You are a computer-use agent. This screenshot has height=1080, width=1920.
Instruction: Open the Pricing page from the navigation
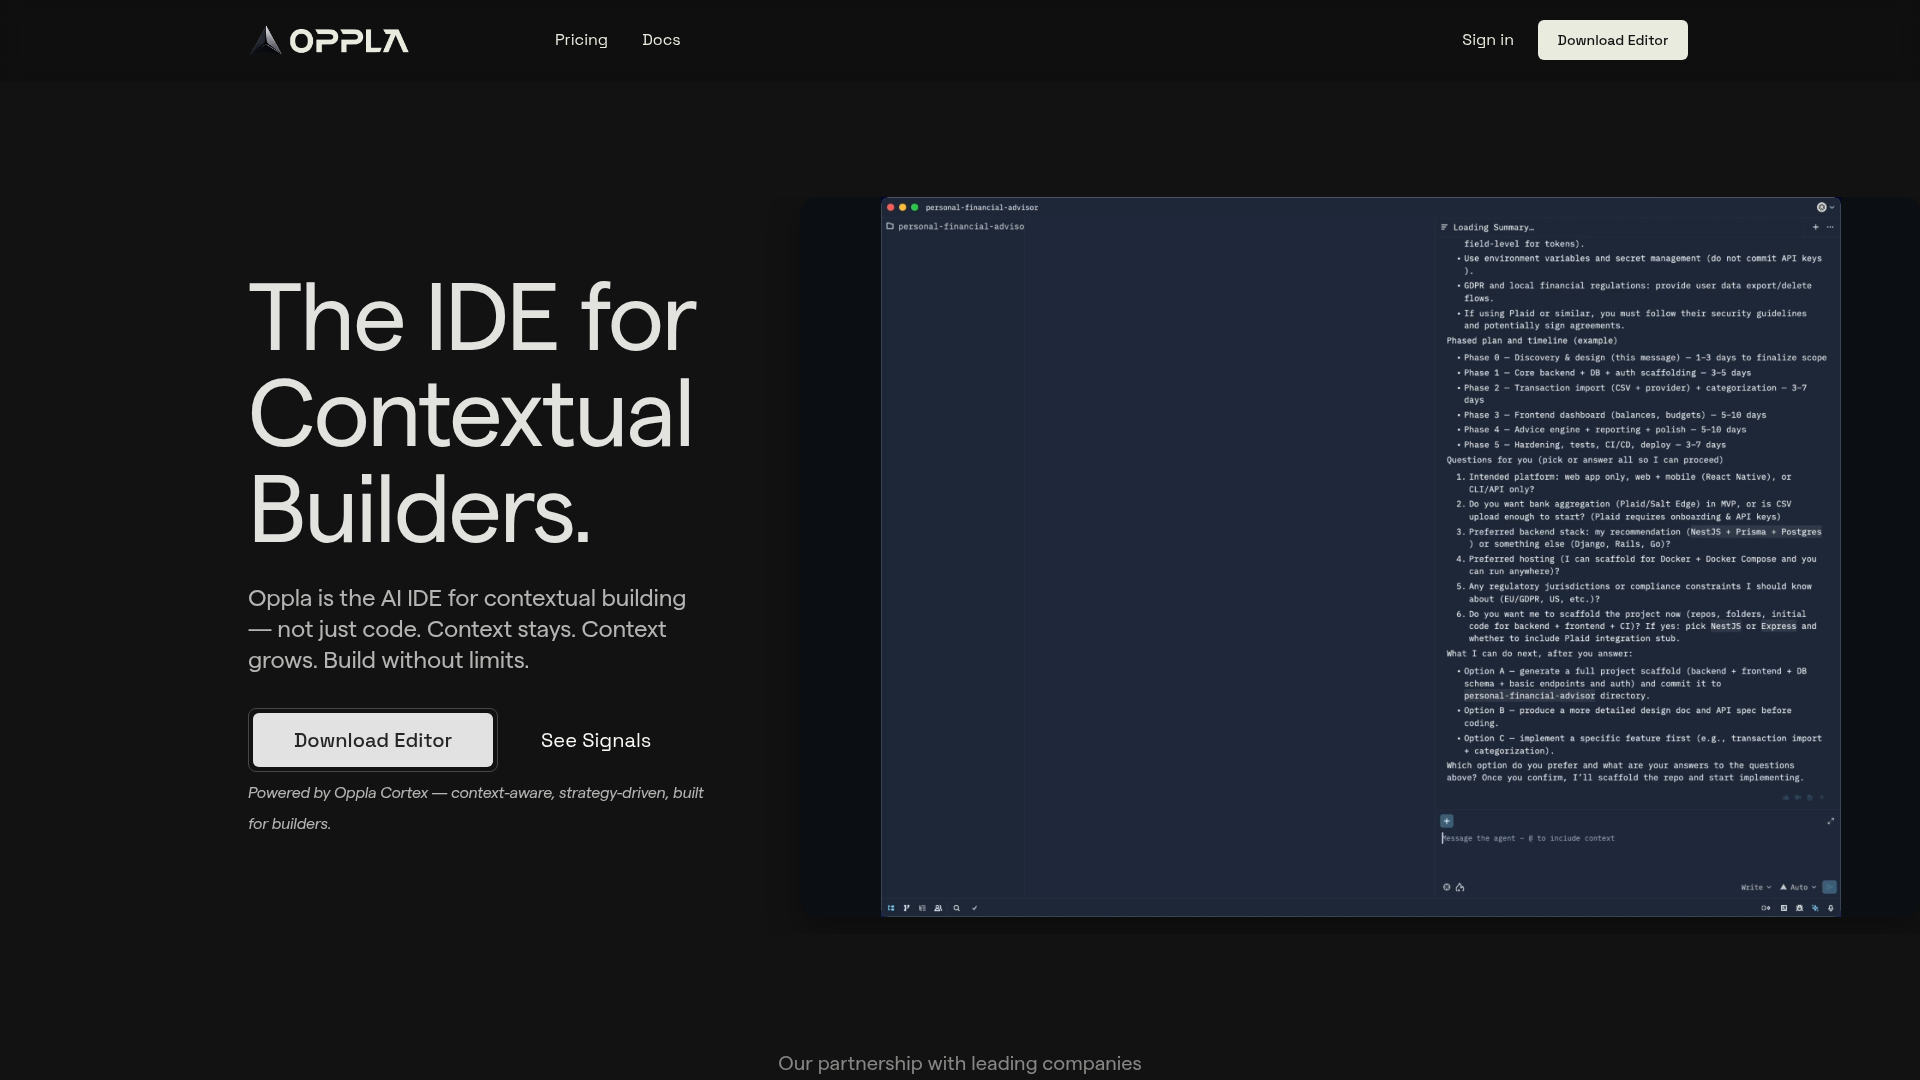[x=581, y=40]
